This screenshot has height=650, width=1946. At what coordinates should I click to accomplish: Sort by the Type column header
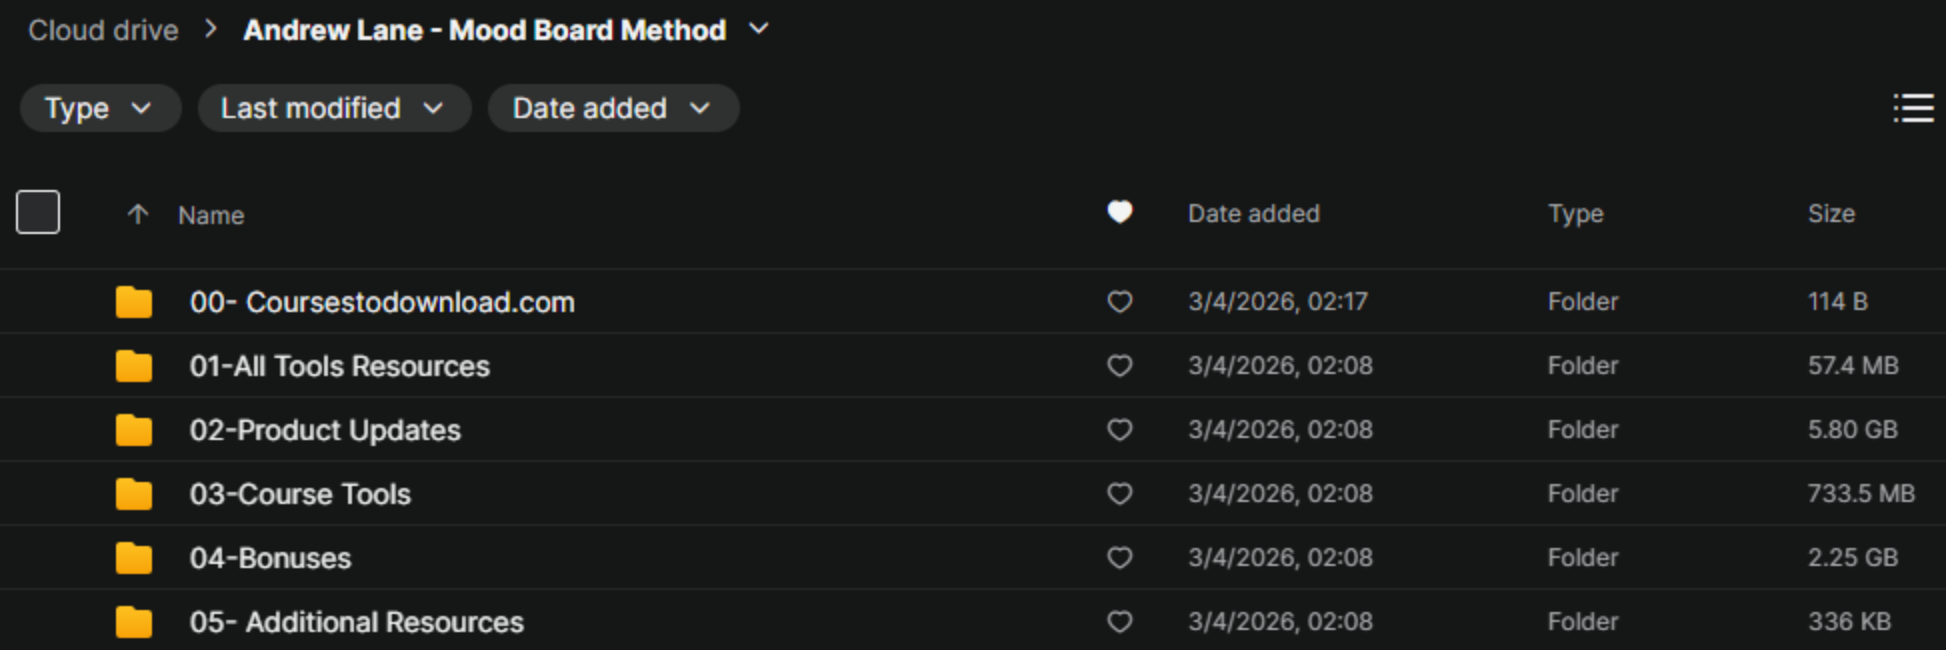pos(1575,214)
